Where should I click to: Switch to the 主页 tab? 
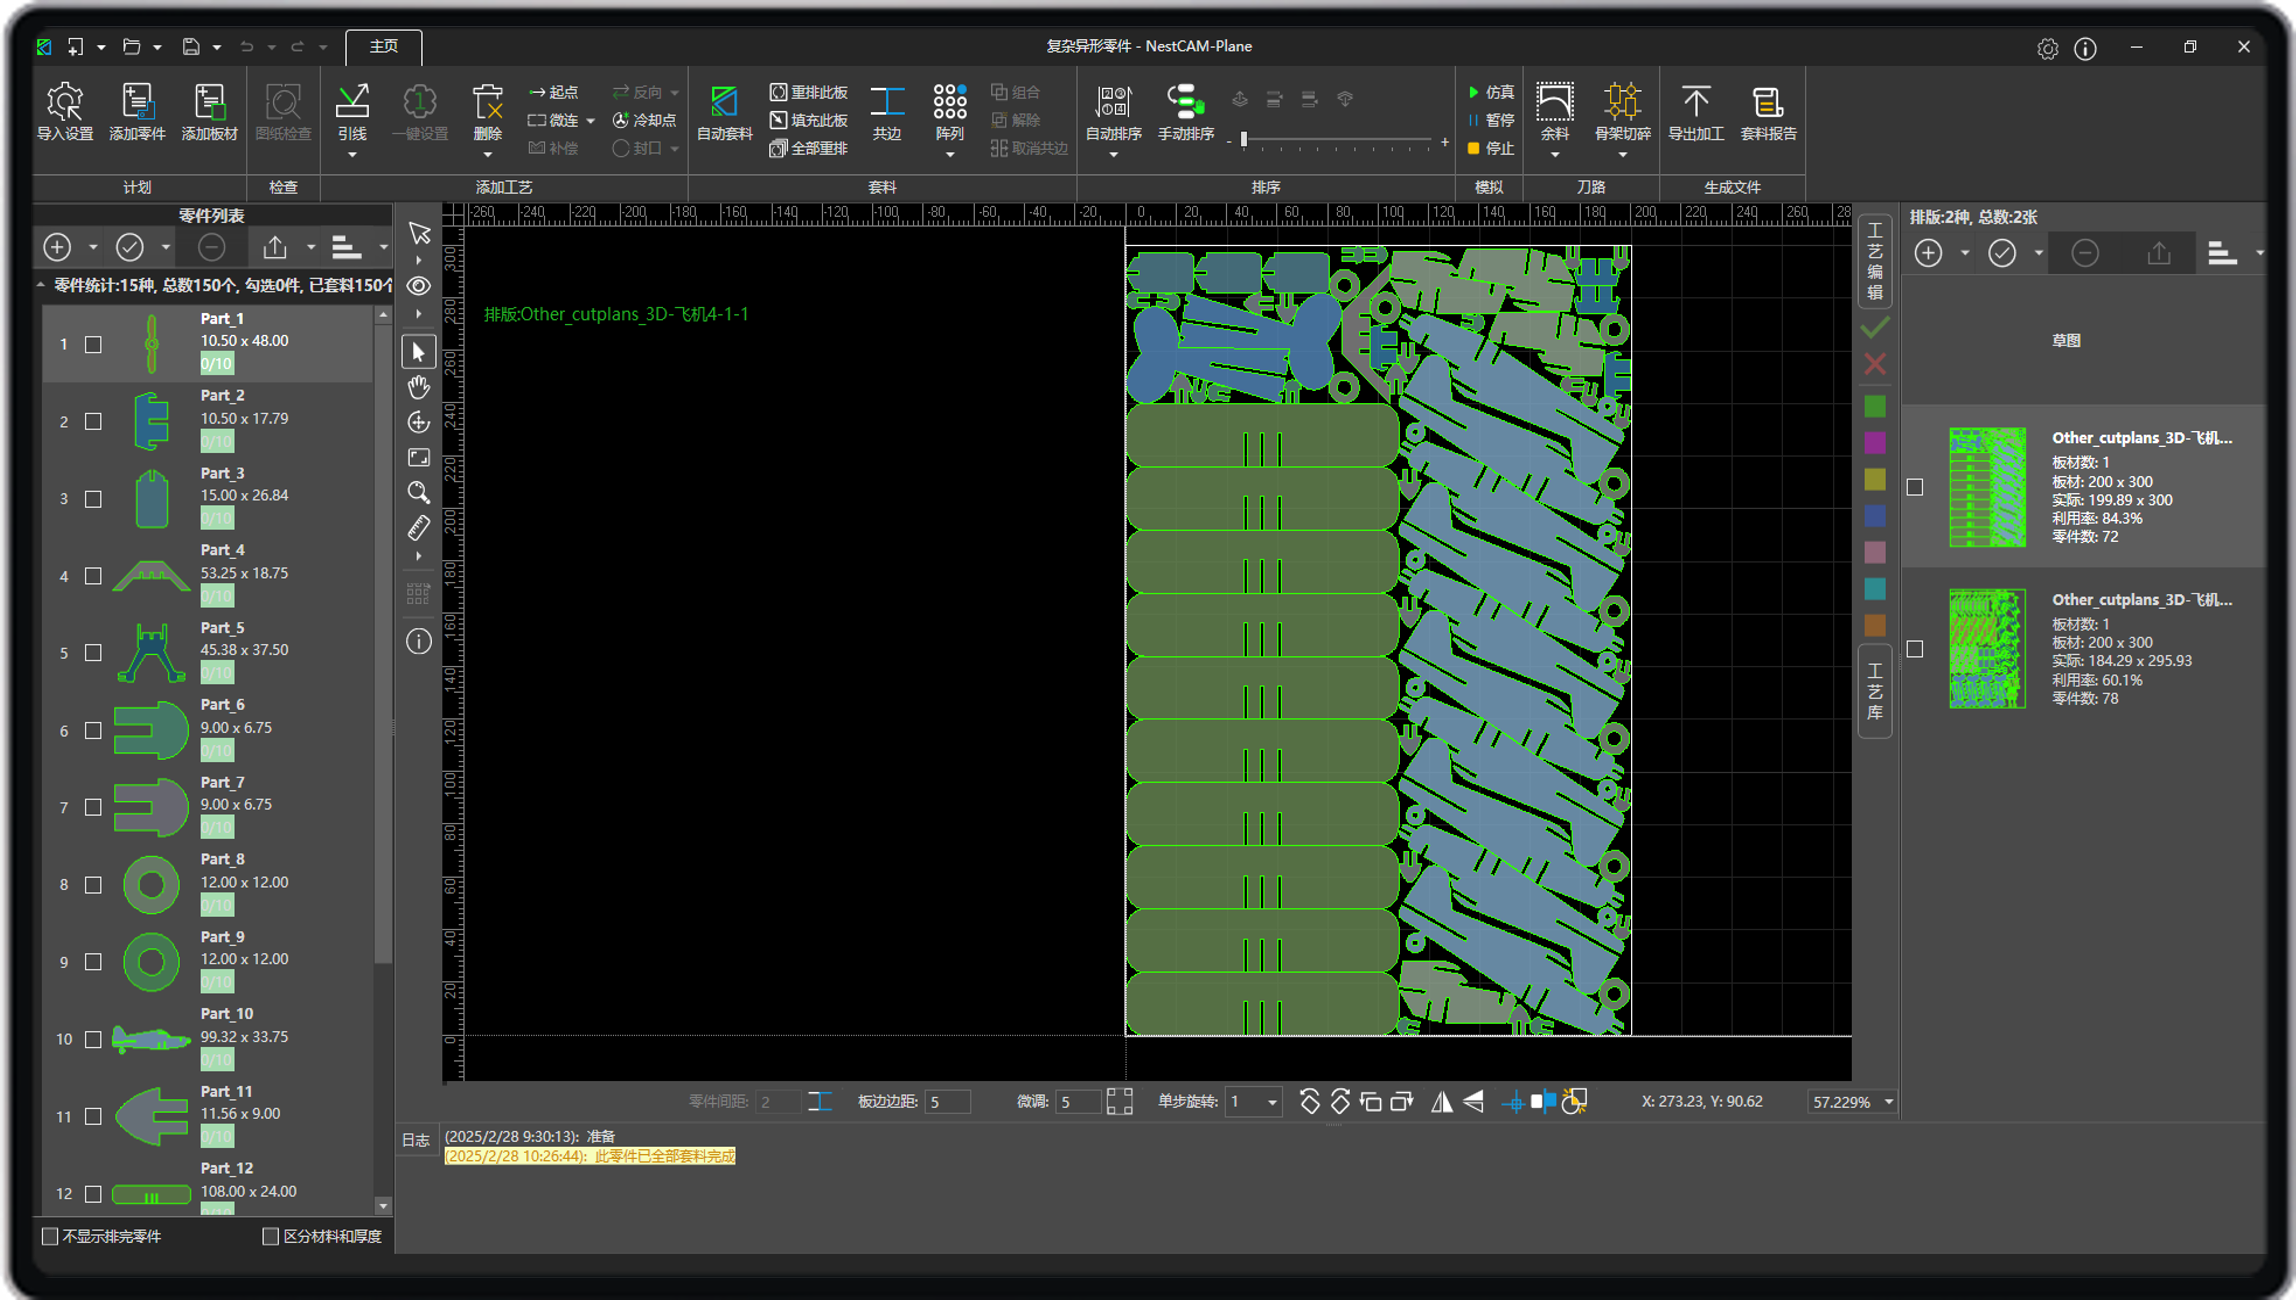[x=384, y=46]
